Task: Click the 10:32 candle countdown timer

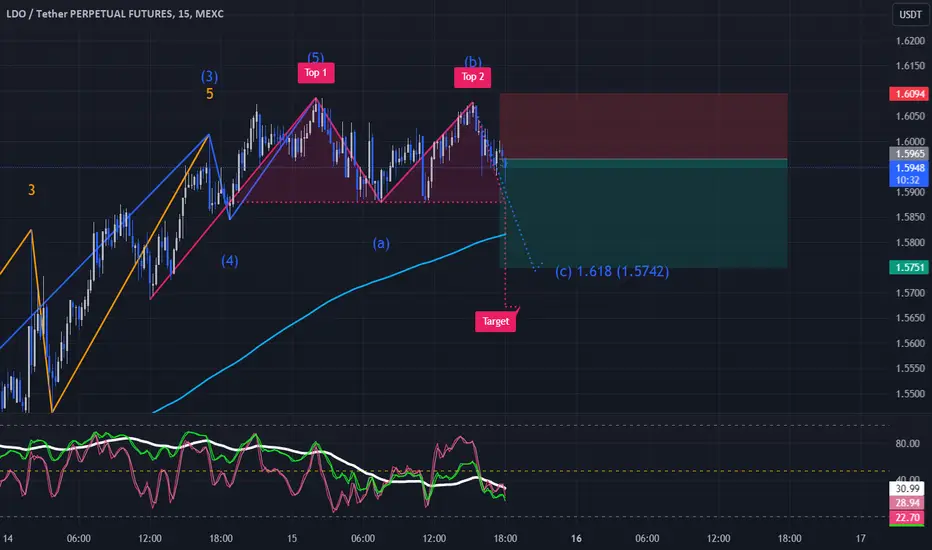Action: click(908, 180)
